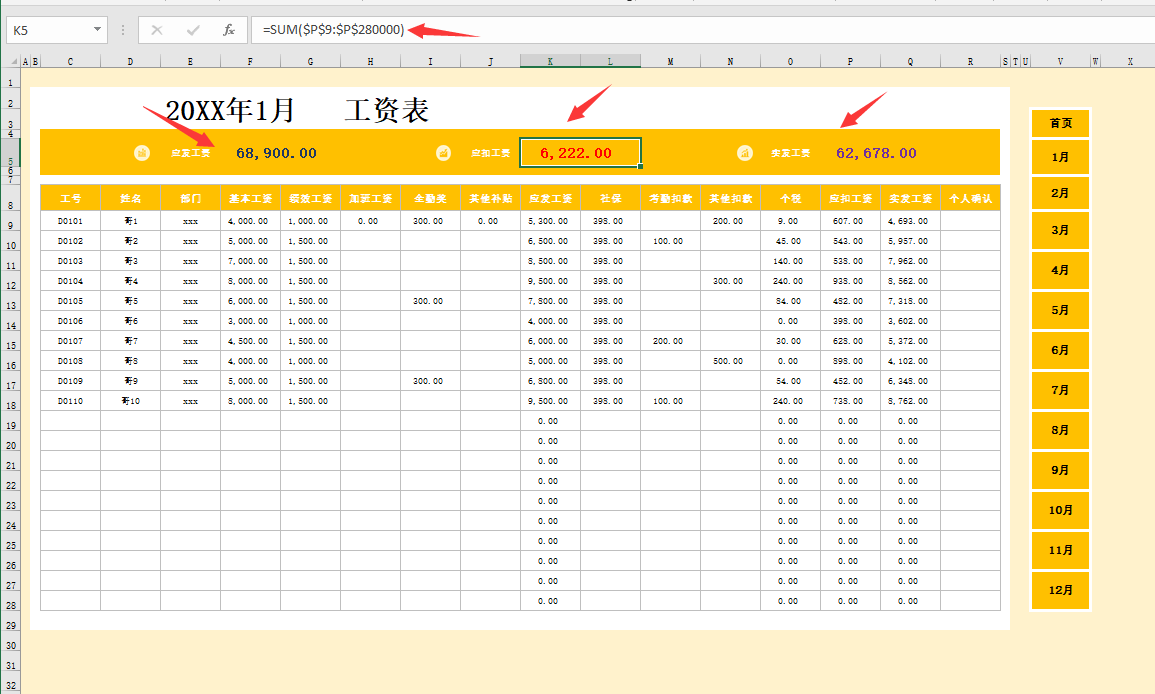
Task: Select employee ID cell D0110
Action: [x=71, y=401]
